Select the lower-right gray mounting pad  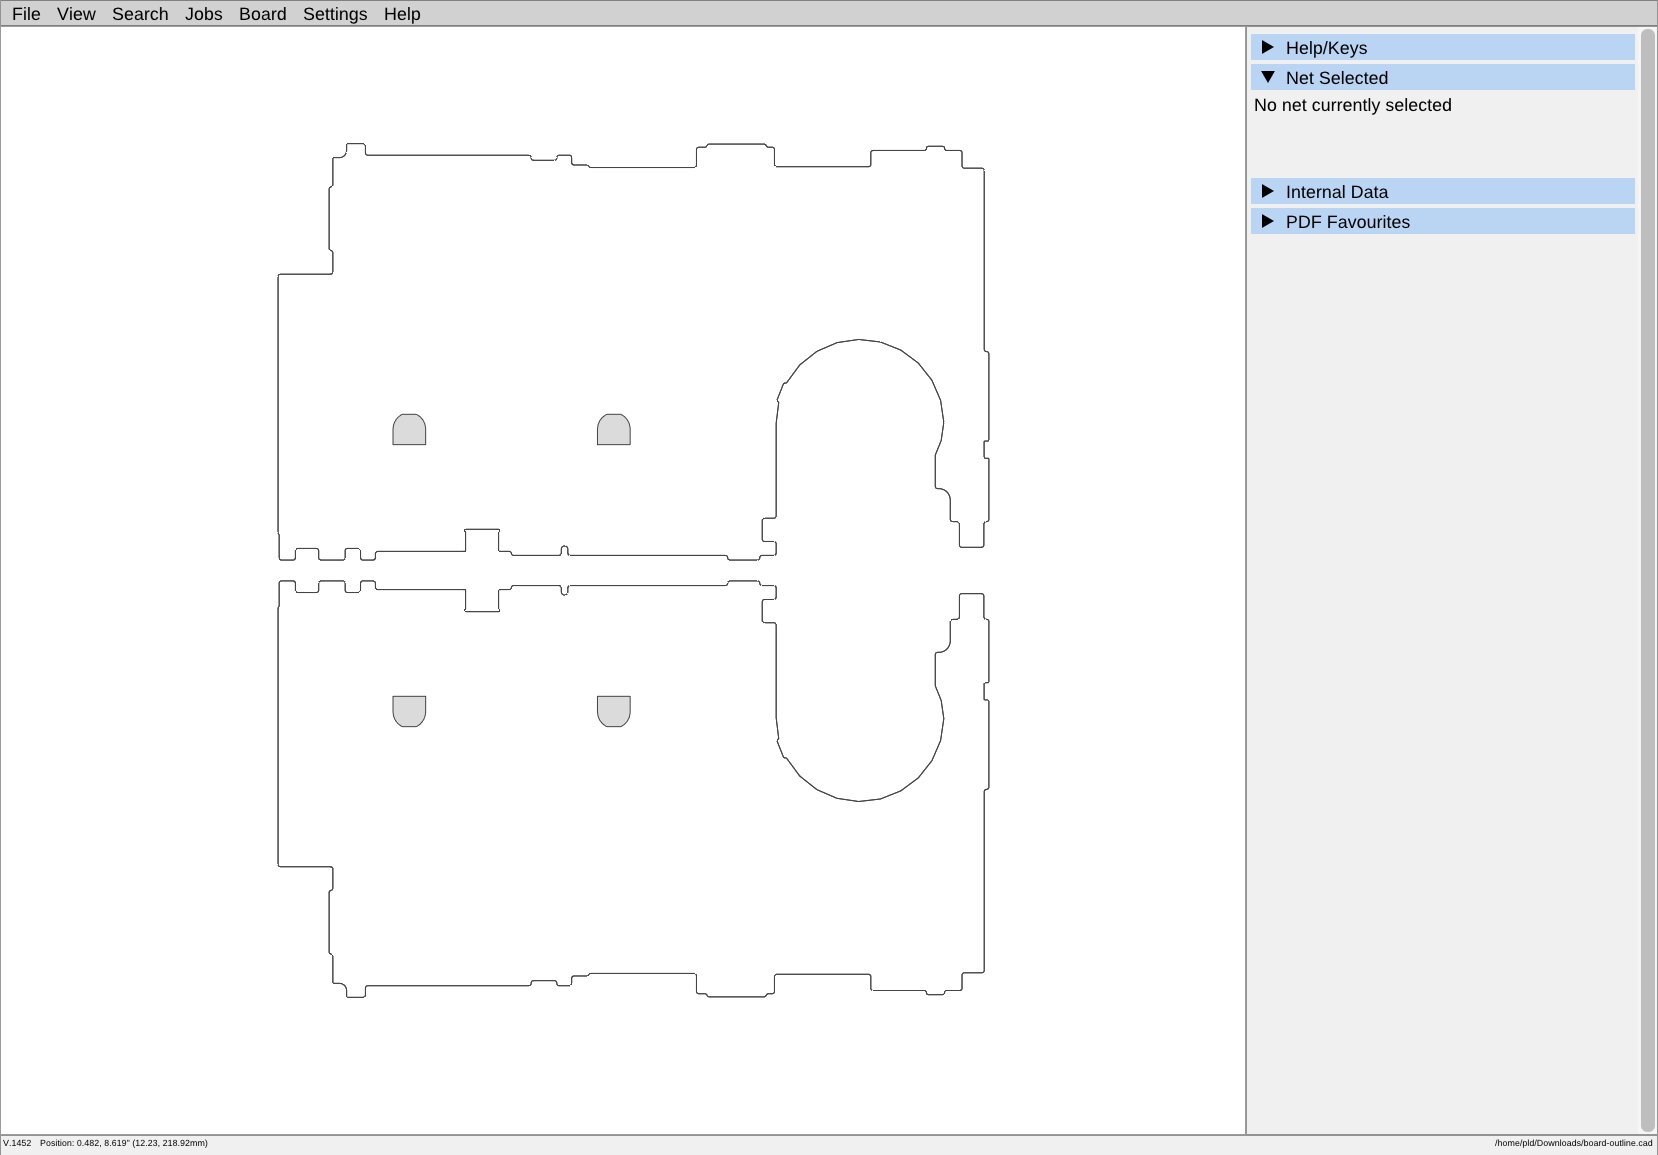pos(613,712)
